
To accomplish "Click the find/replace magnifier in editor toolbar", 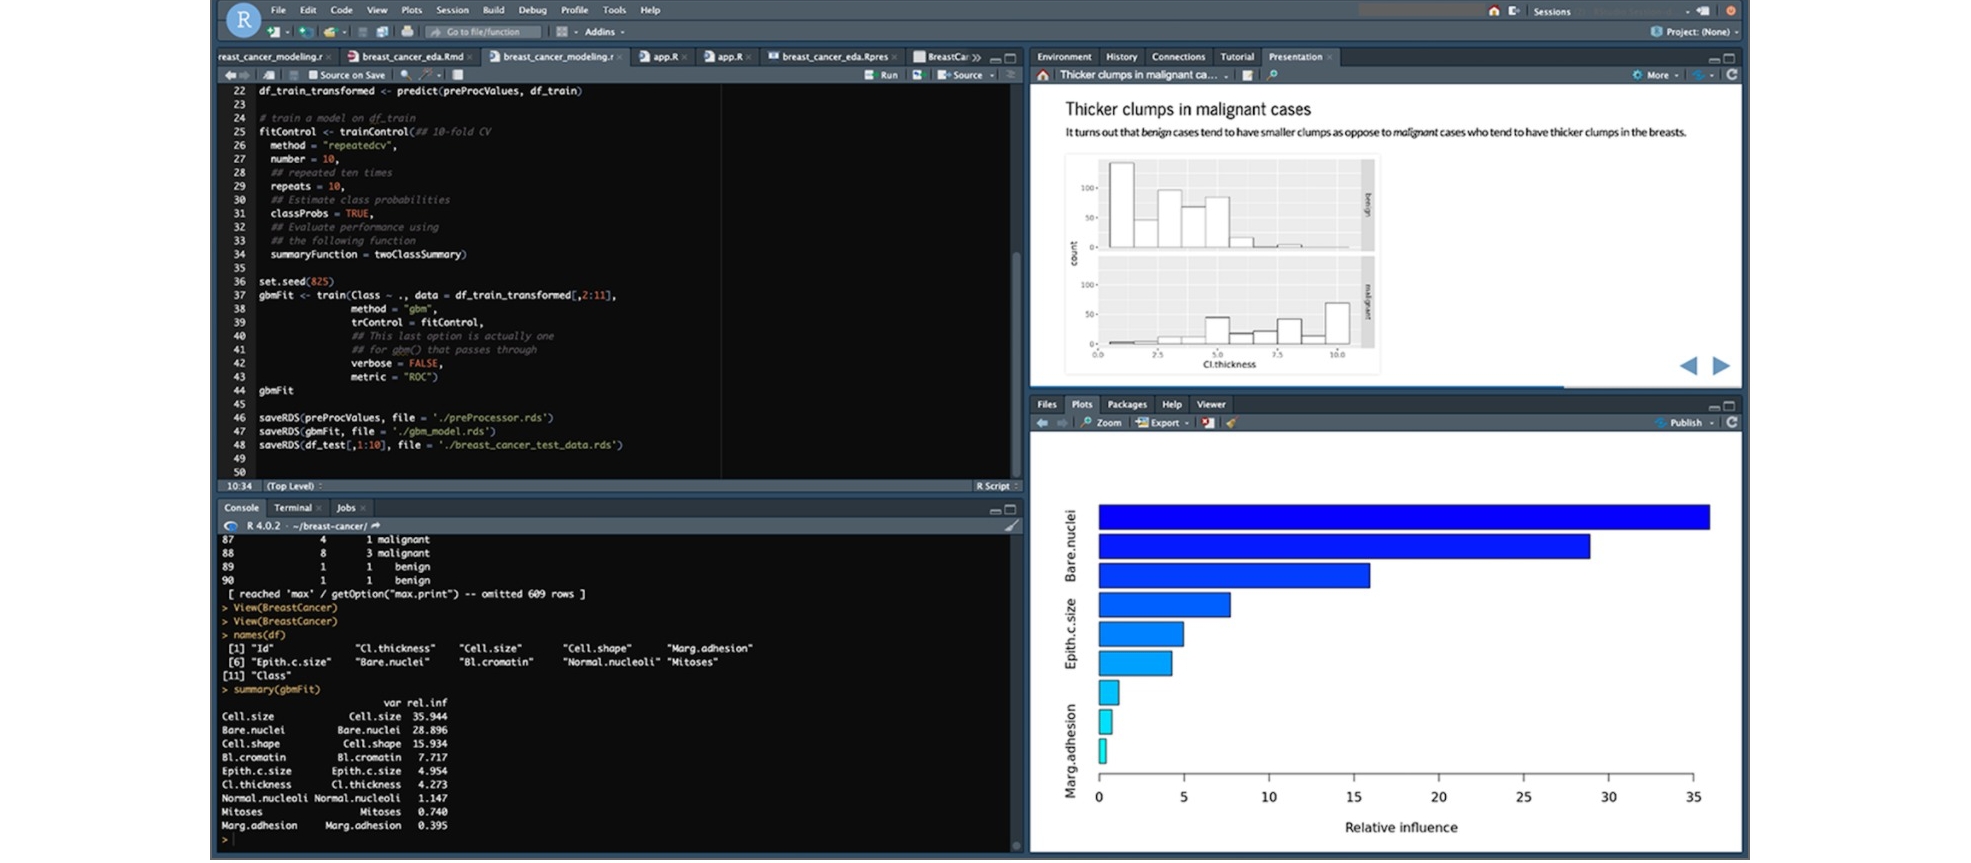I will pyautogui.click(x=405, y=75).
